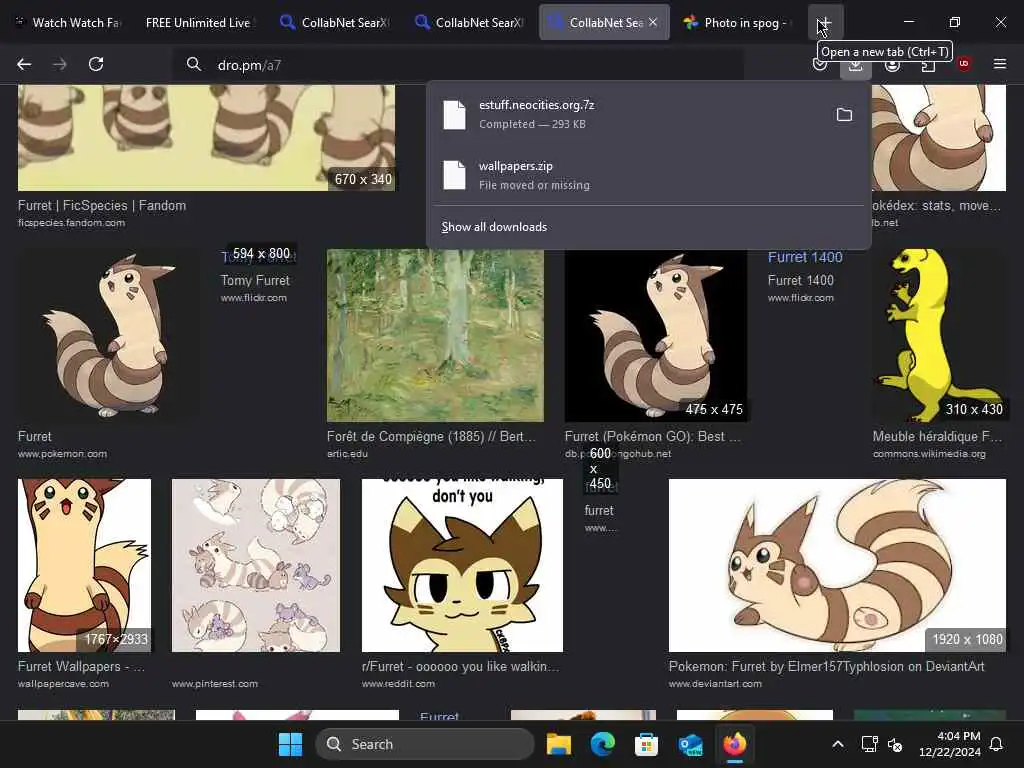Launch Microsoft Edge from the taskbar
This screenshot has height=768, width=1024.
tap(603, 744)
